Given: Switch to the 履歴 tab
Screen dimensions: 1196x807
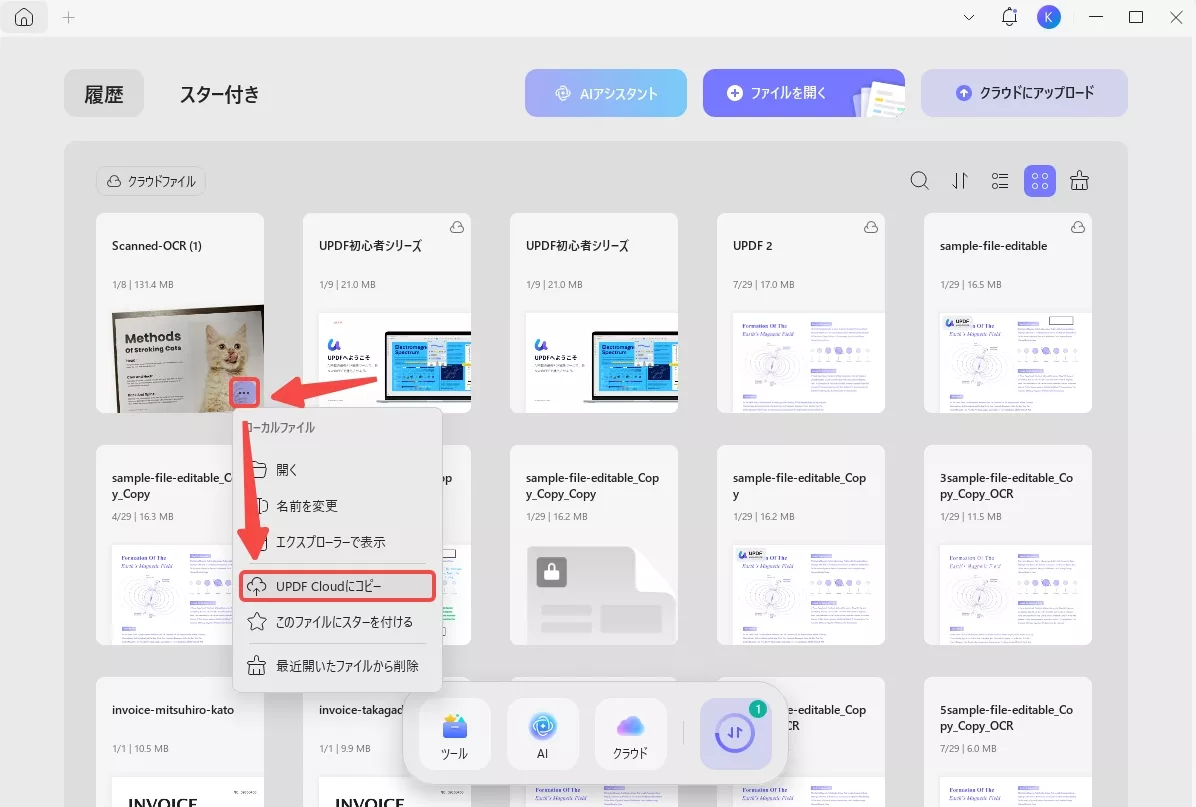Looking at the screenshot, I should point(104,93).
